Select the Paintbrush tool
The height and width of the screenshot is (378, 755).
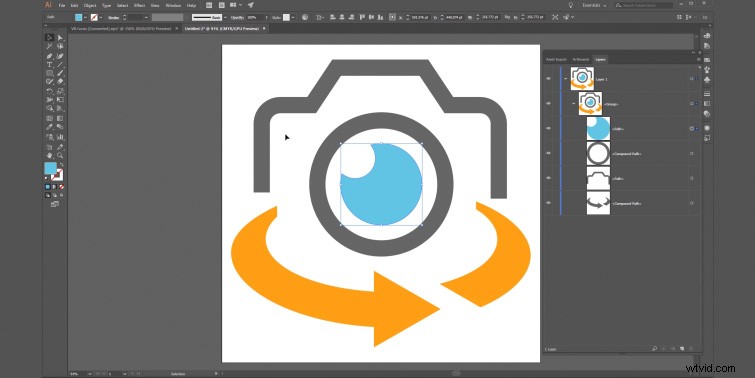(60, 73)
